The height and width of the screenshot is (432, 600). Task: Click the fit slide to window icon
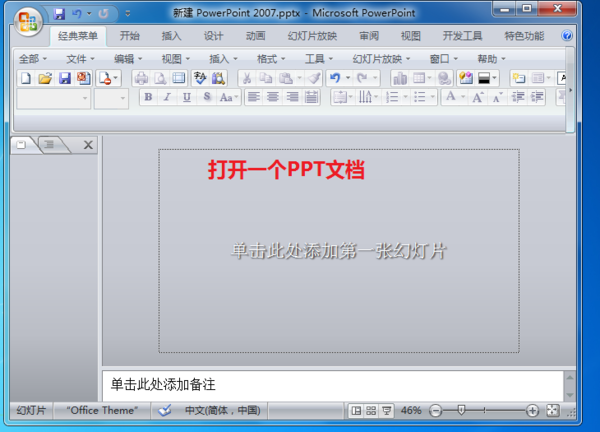(553, 411)
